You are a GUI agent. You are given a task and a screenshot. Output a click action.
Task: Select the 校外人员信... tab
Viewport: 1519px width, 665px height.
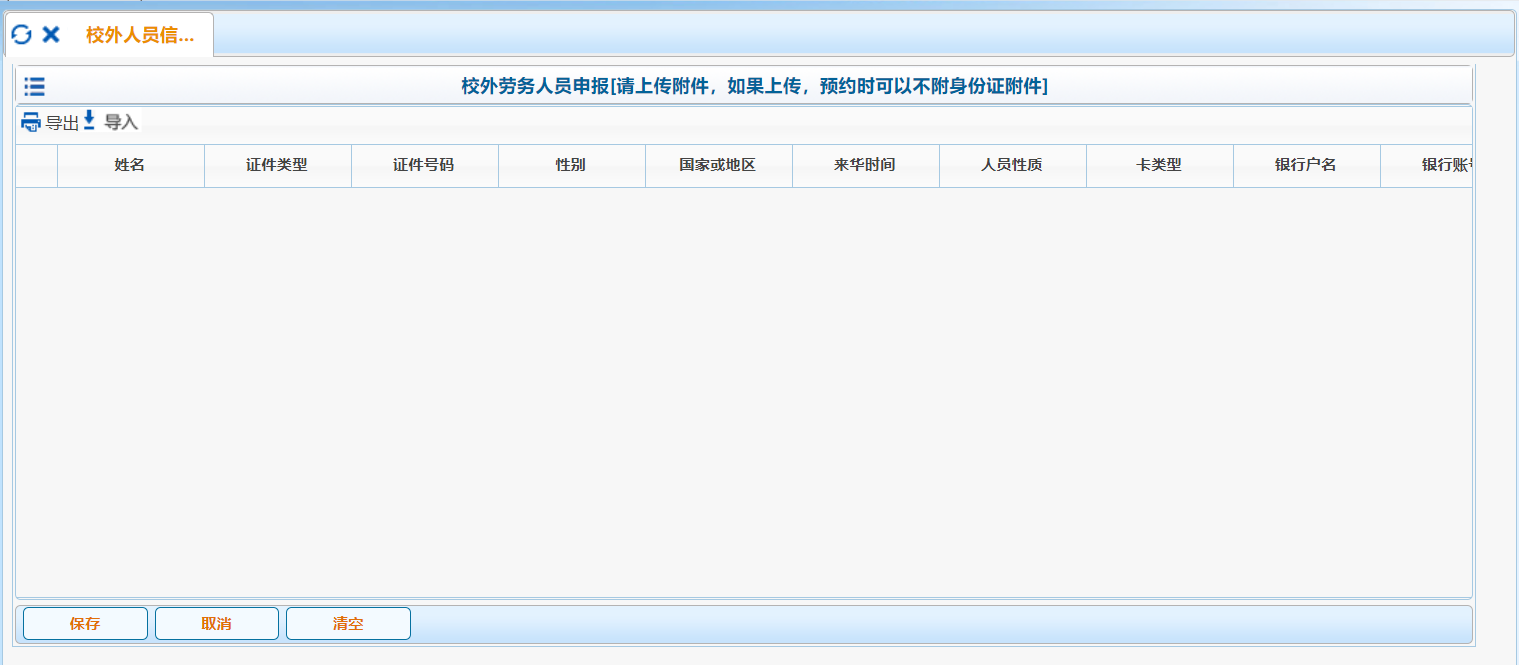[139, 36]
